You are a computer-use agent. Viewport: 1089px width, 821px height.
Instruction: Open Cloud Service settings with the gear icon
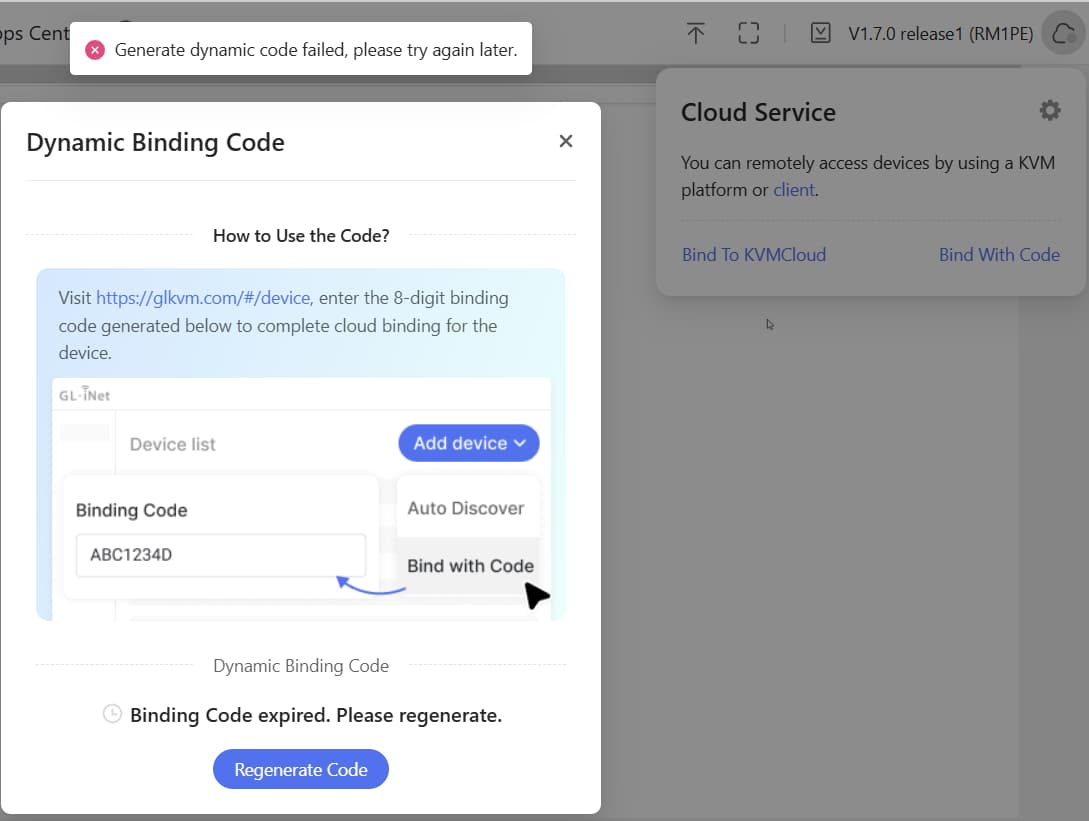tap(1049, 110)
